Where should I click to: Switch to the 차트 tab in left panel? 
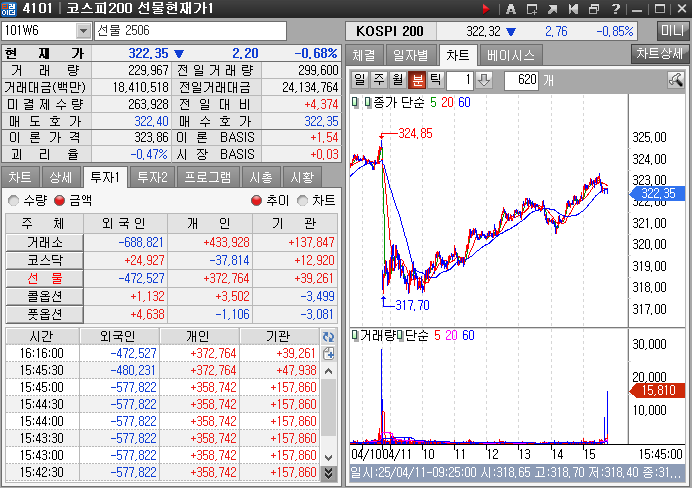click(x=20, y=177)
